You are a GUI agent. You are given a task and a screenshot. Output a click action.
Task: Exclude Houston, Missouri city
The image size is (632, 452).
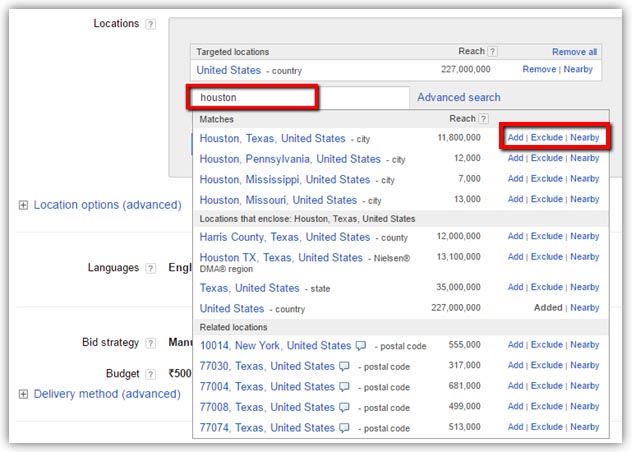tap(547, 199)
